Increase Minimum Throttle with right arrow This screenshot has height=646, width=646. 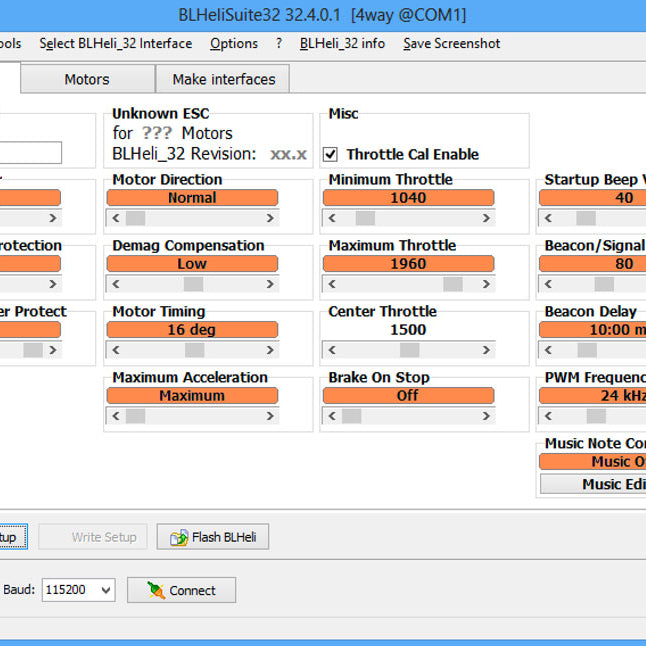coord(485,218)
